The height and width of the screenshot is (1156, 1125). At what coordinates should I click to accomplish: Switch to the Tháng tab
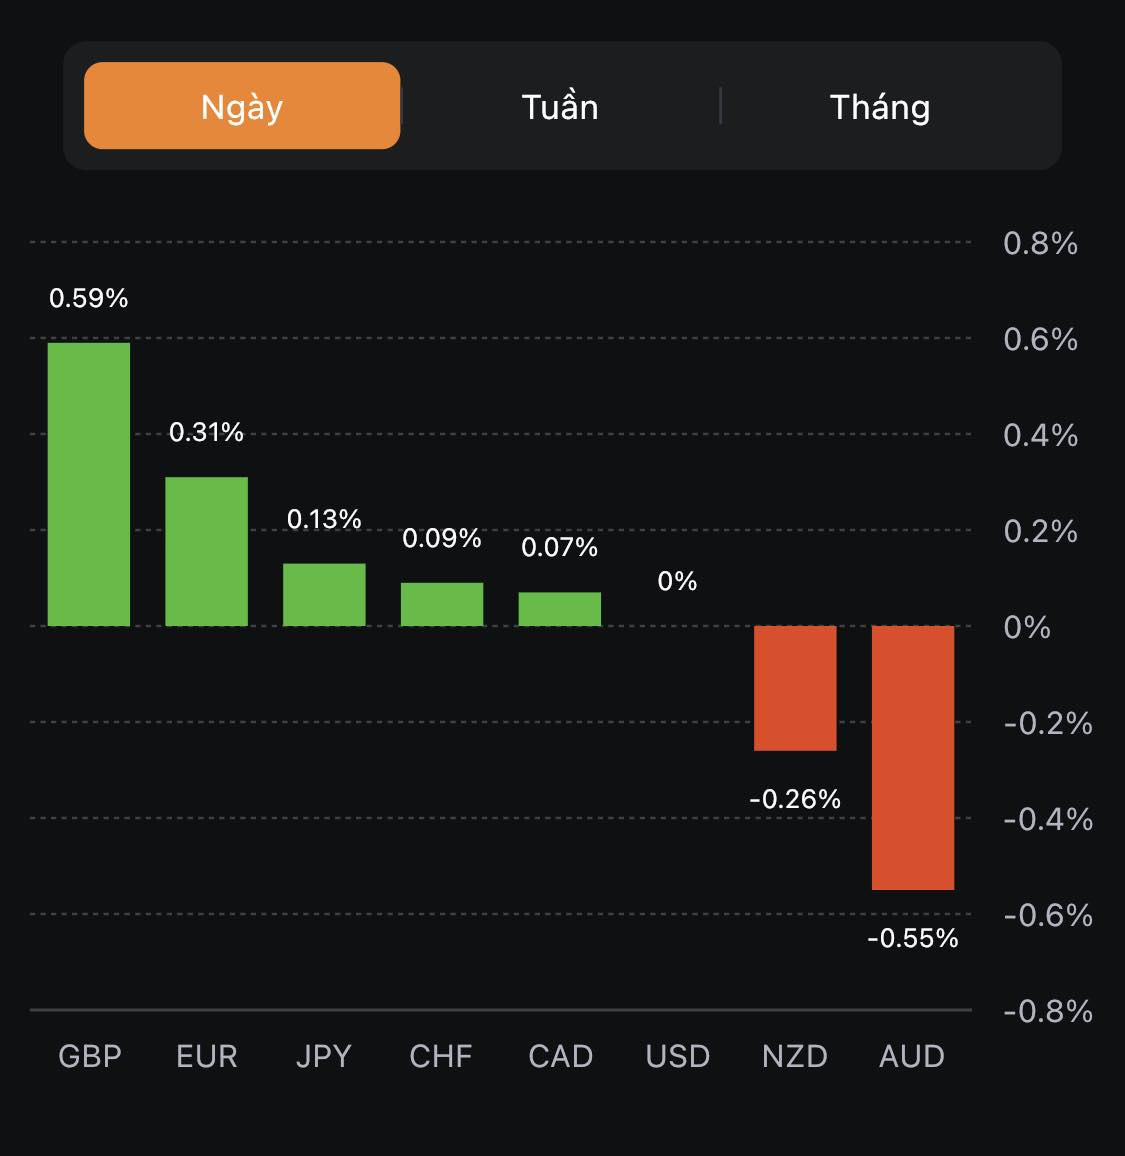coord(880,106)
